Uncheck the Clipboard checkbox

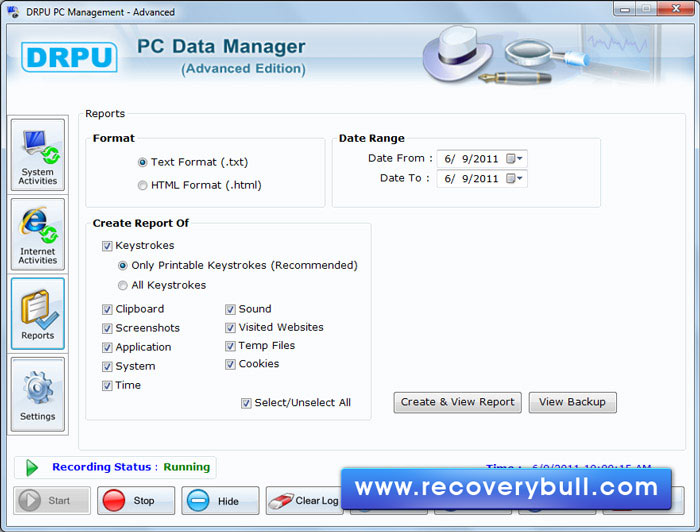[107, 309]
